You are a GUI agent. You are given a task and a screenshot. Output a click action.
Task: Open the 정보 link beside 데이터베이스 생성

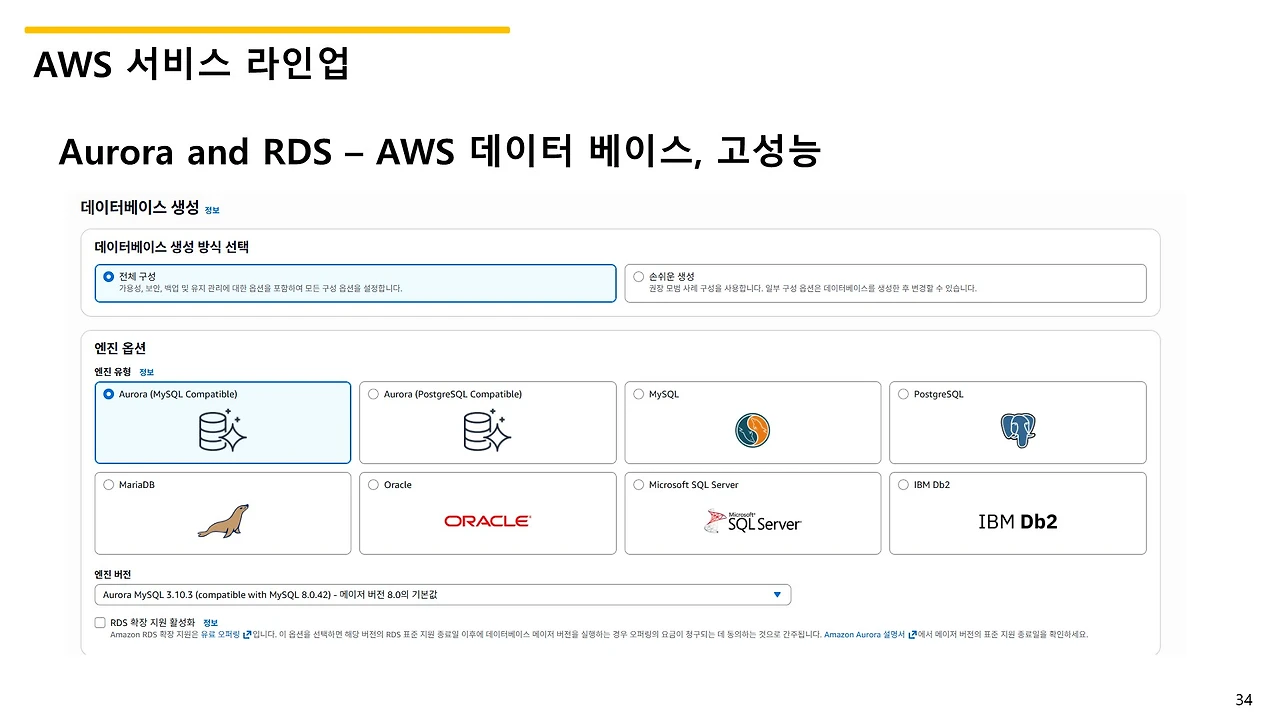(x=212, y=210)
